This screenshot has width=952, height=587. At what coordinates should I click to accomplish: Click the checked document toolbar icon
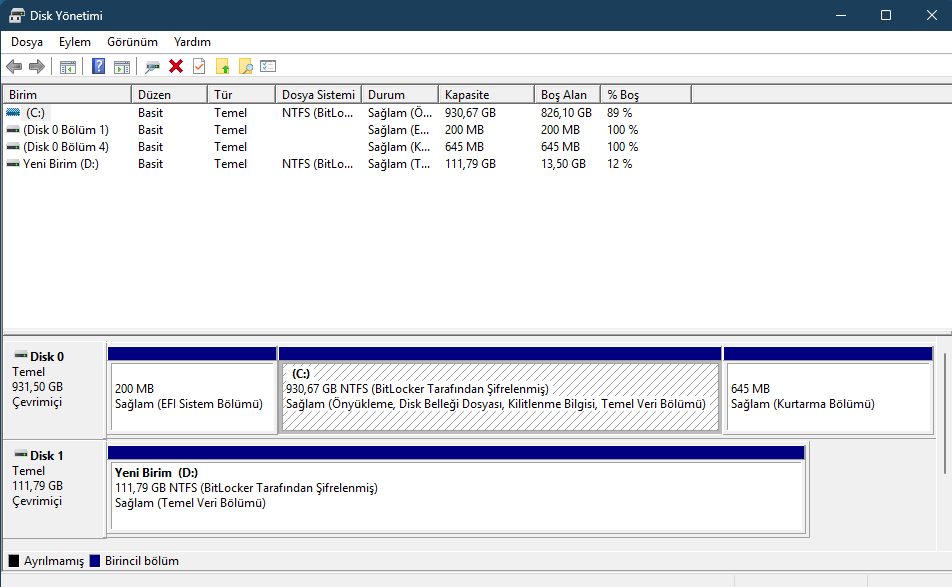tap(198, 66)
